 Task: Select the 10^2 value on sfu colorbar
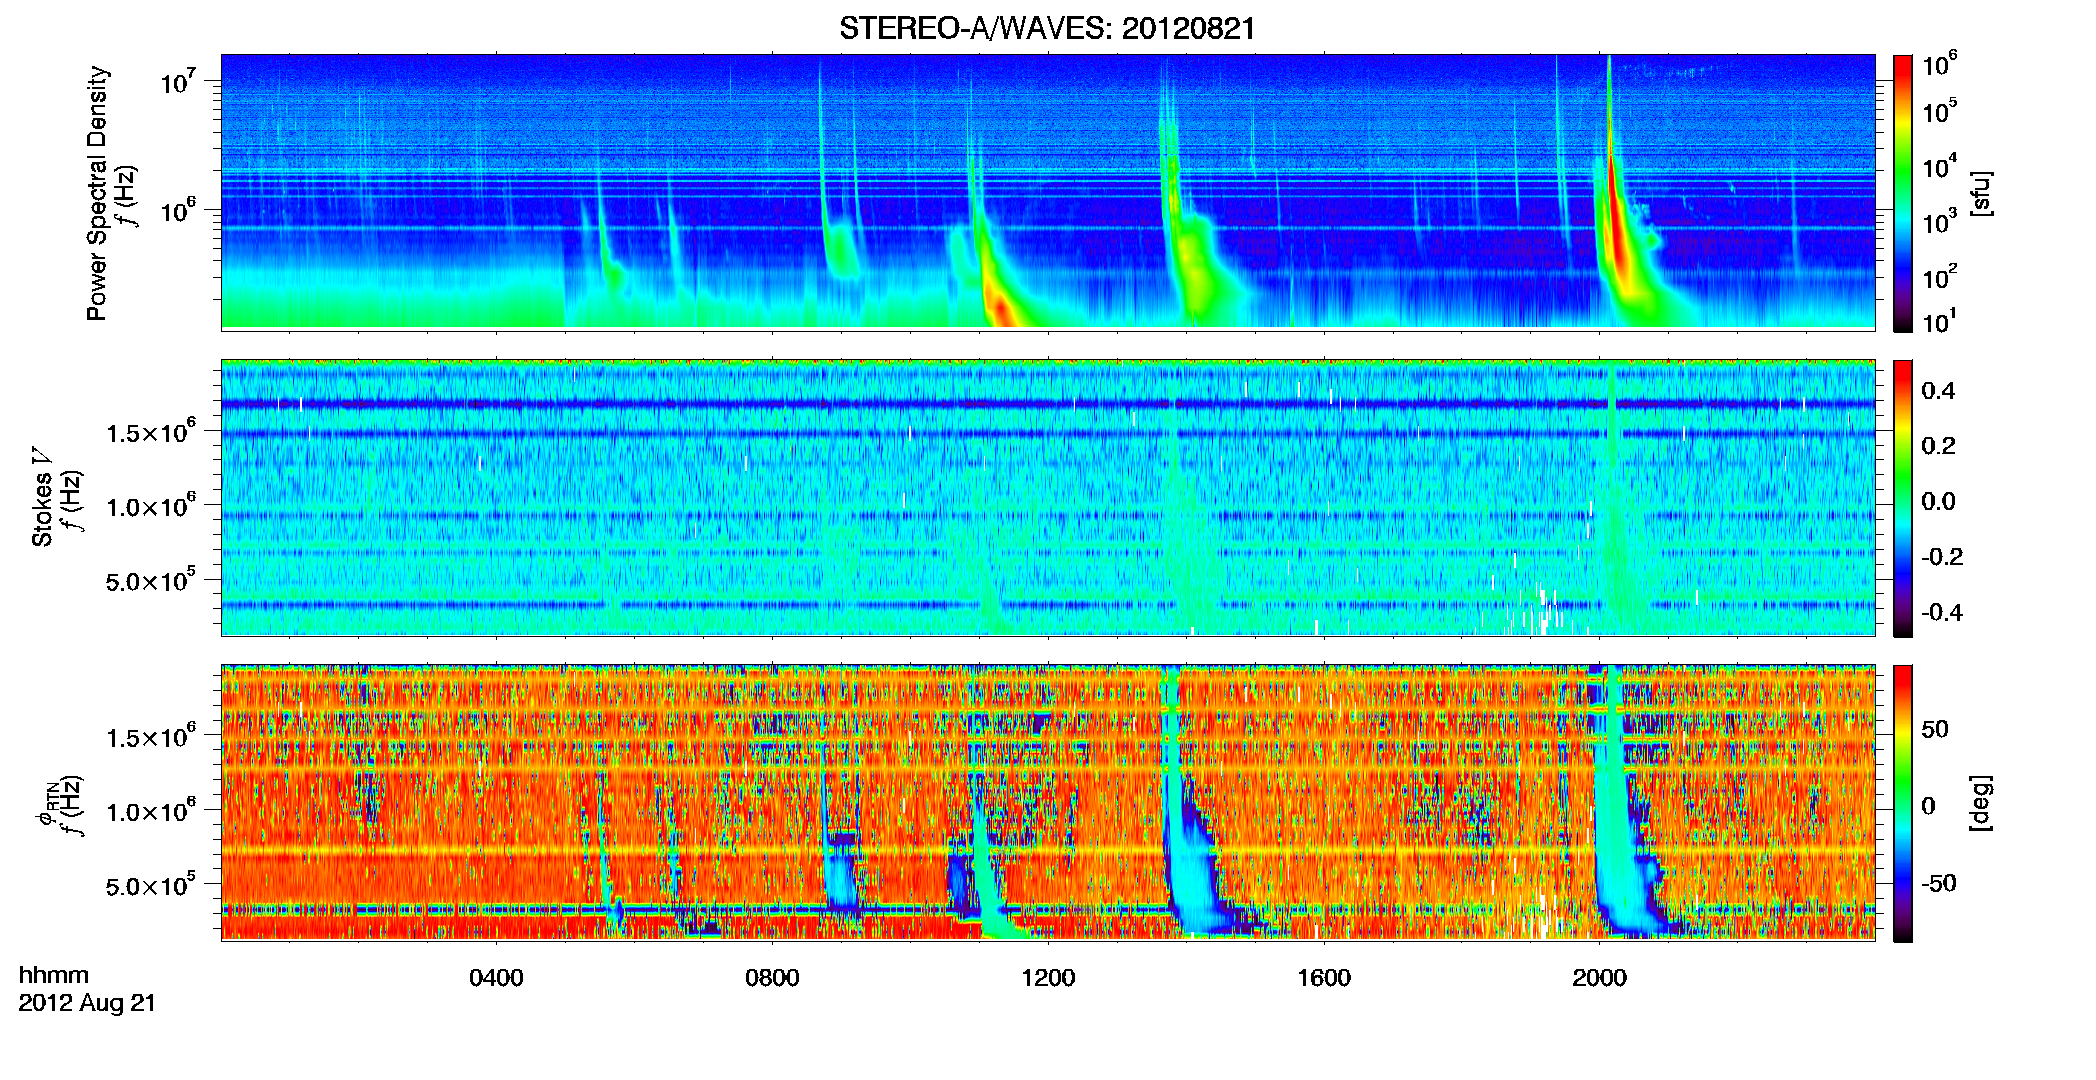pos(1940,277)
